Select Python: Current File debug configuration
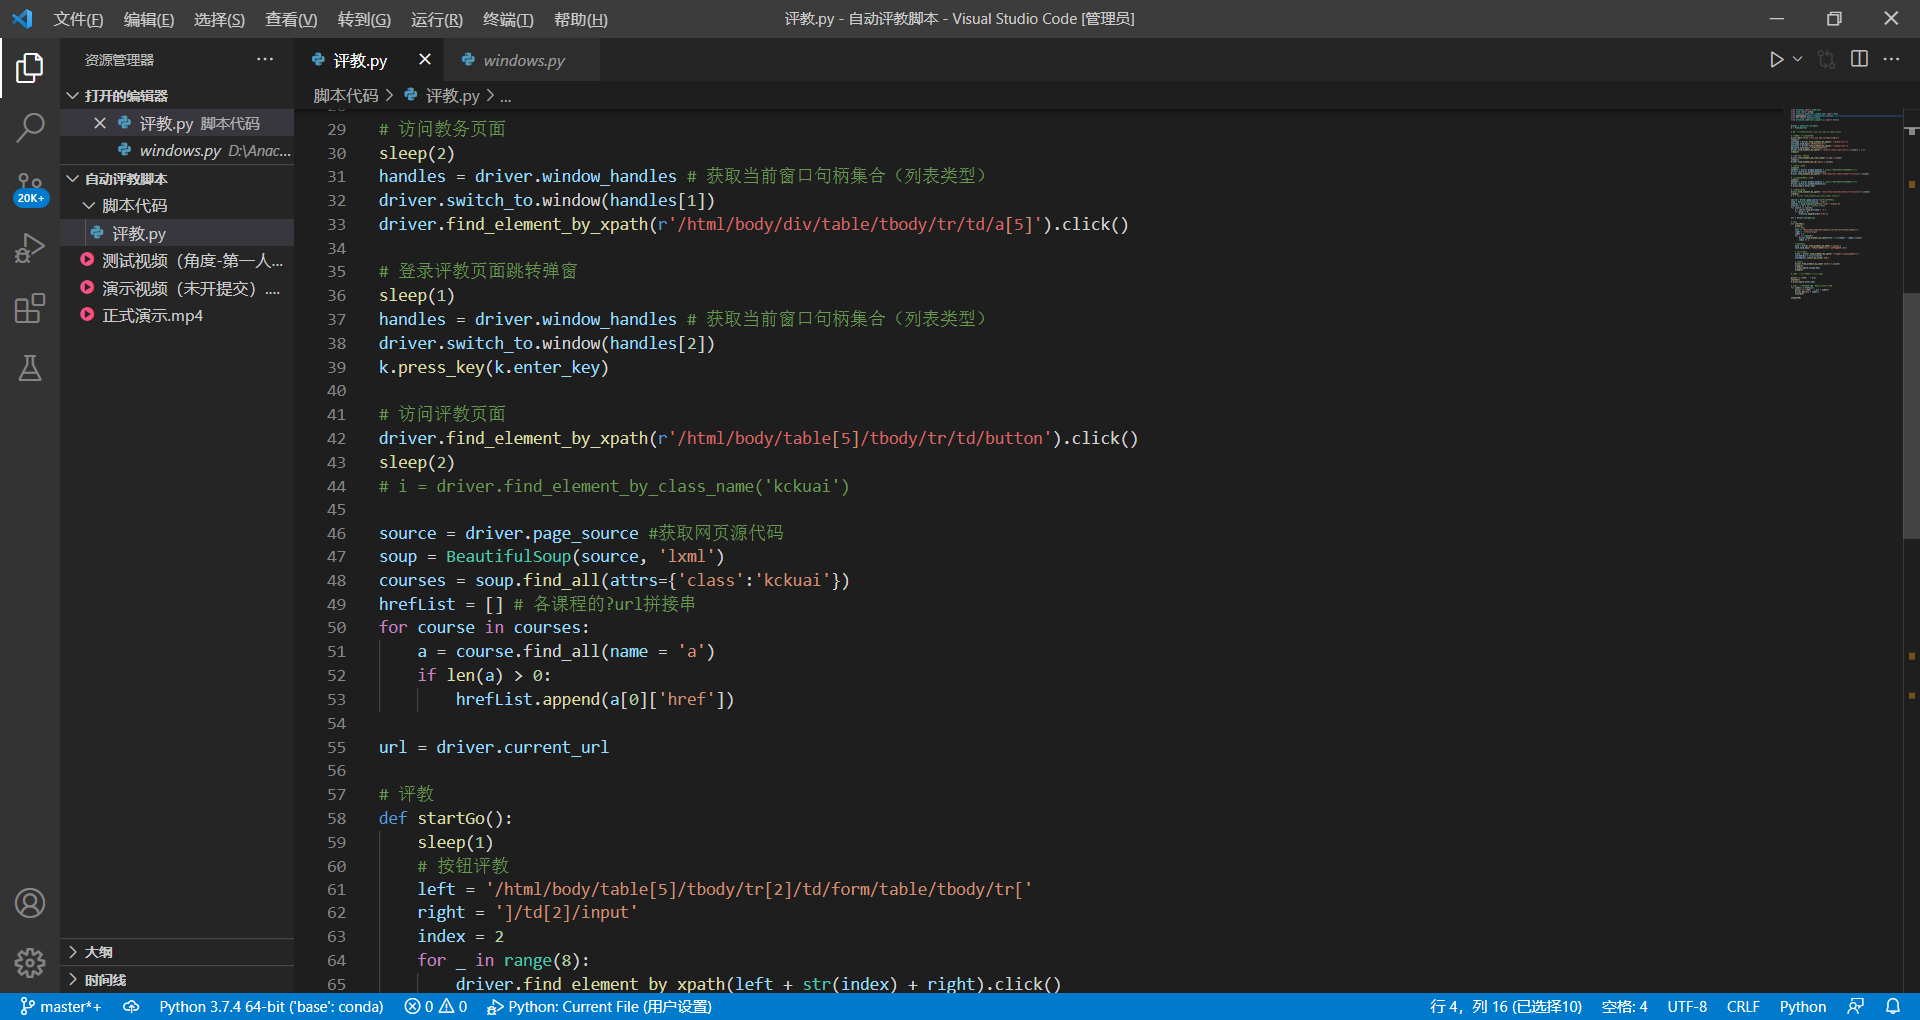Viewport: 1920px width, 1020px height. pos(599,1007)
